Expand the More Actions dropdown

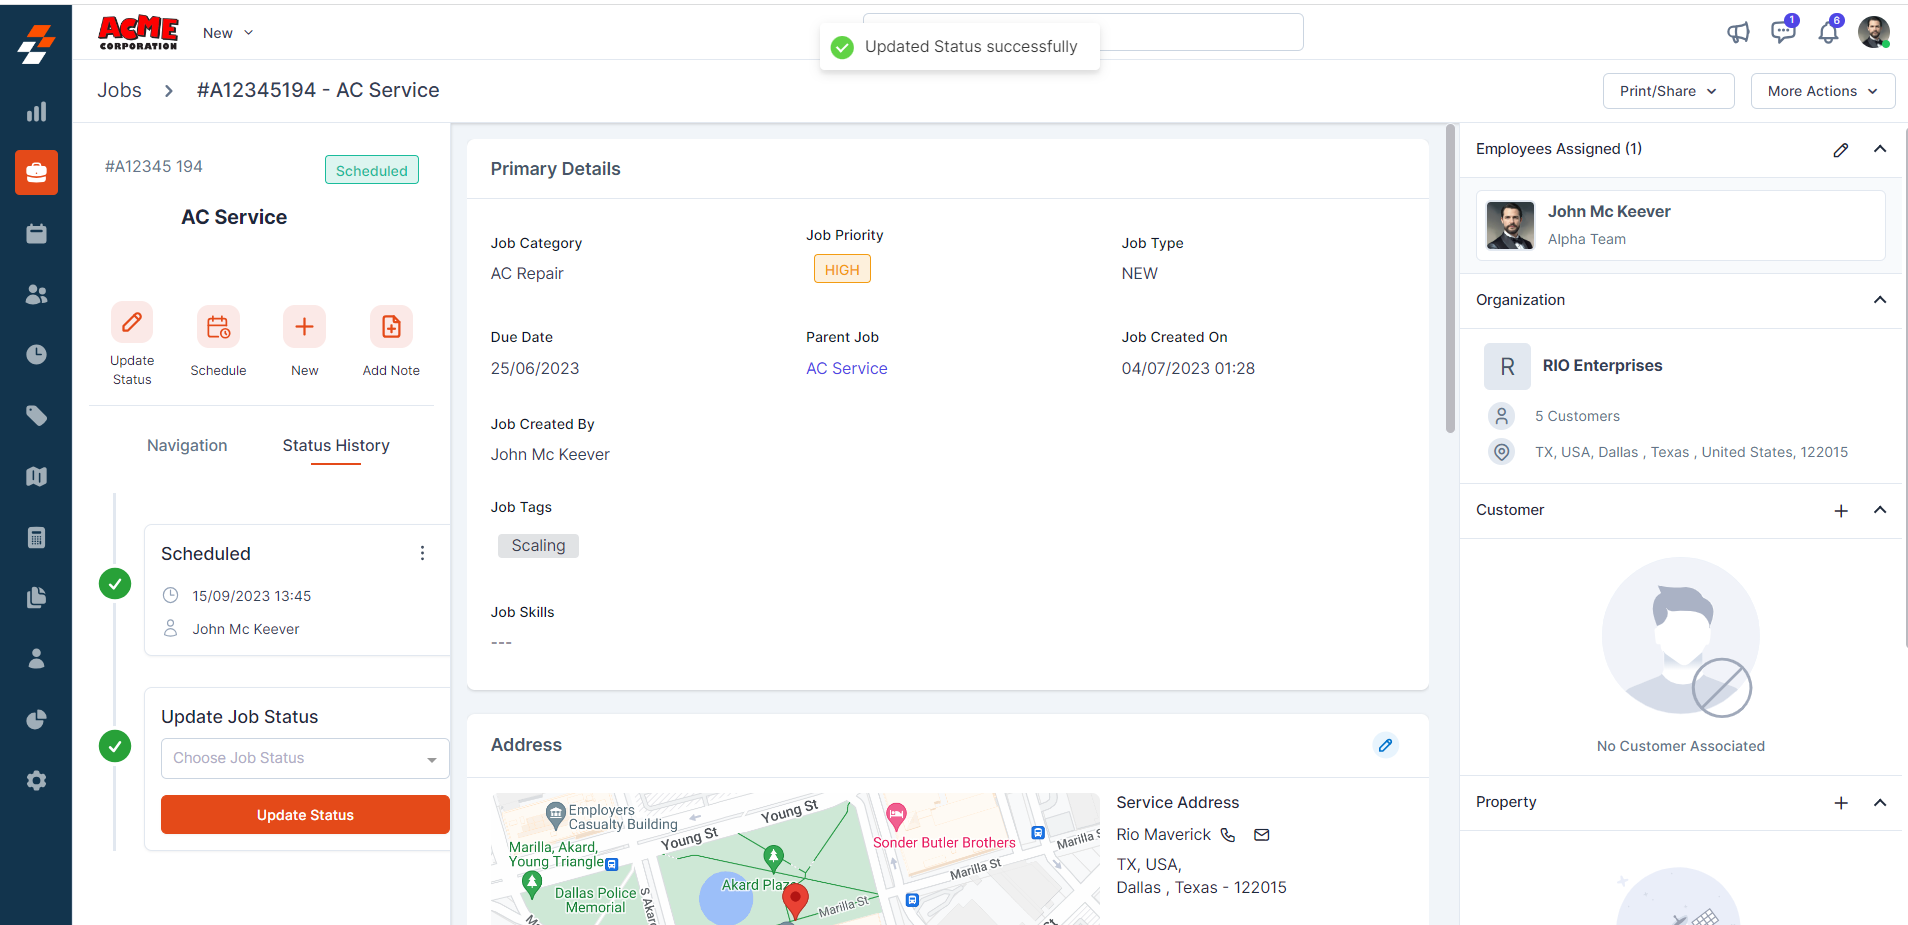[x=1822, y=91]
